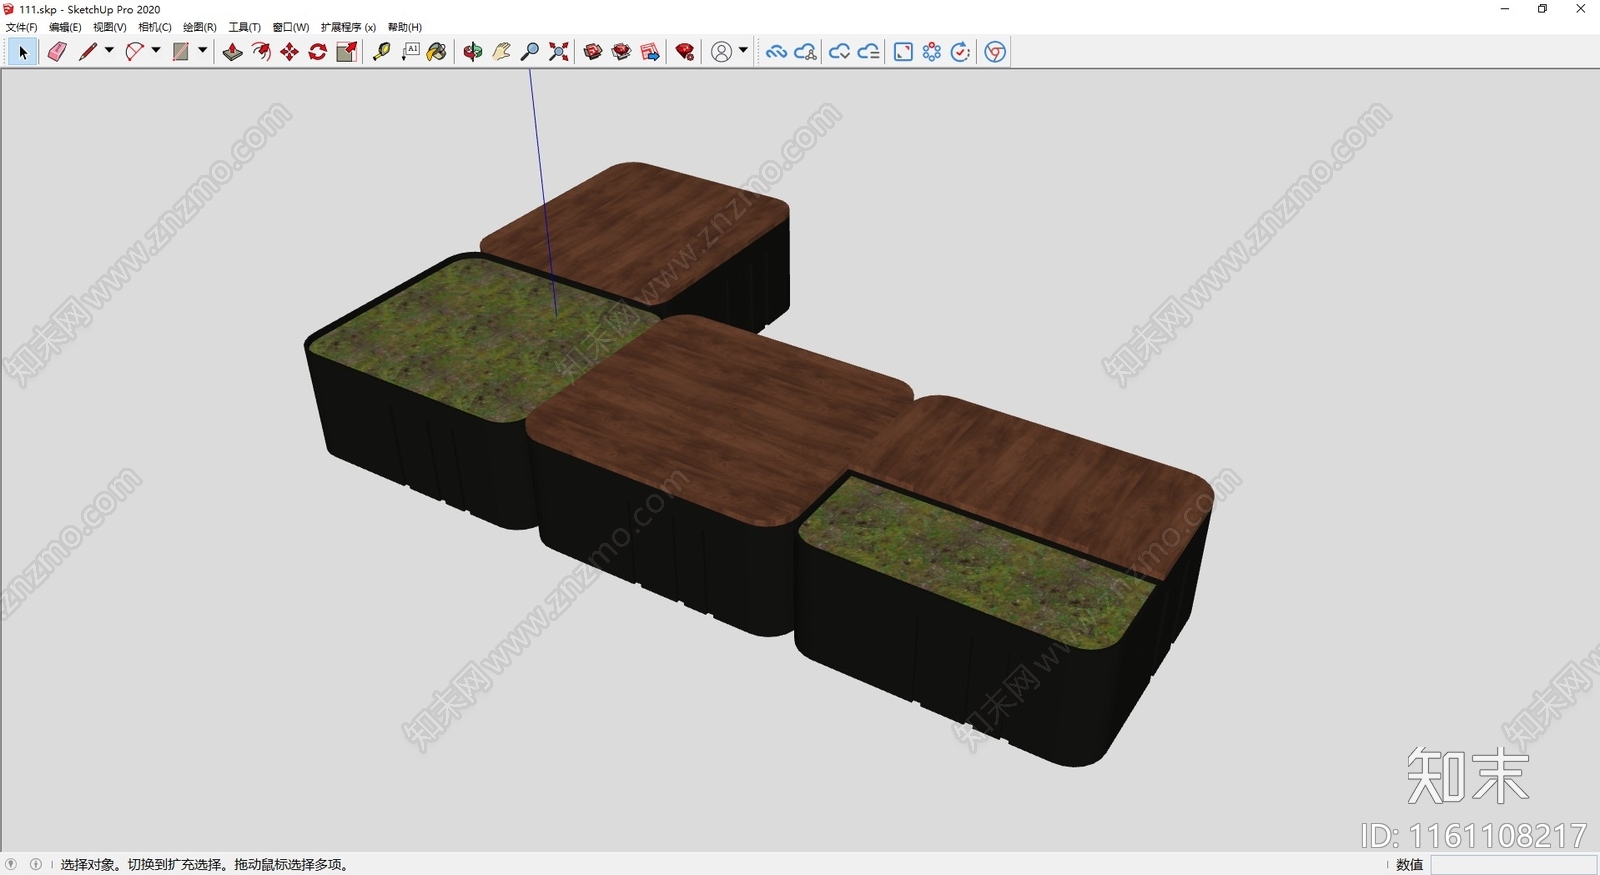Click the status bar info icon
The width and height of the screenshot is (1600, 875).
(36, 864)
